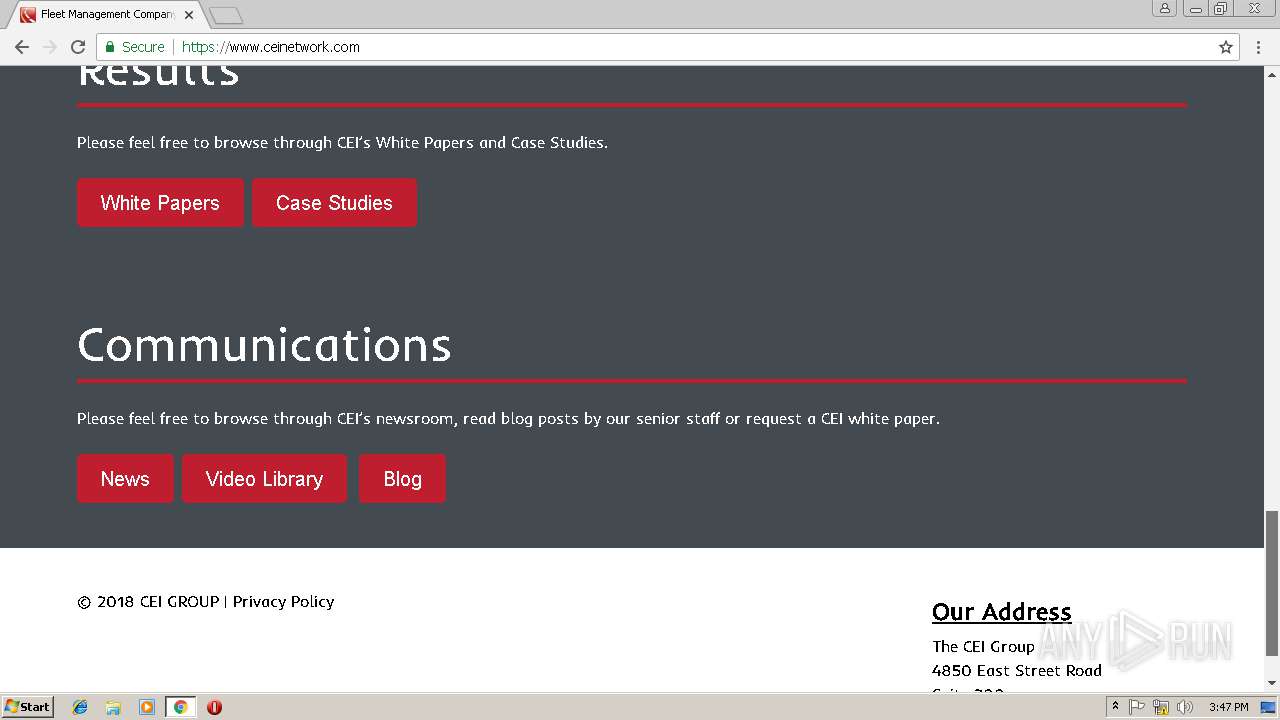Screen dimensions: 1280x720
Task: Click the browser back arrow
Action: click(x=22, y=47)
